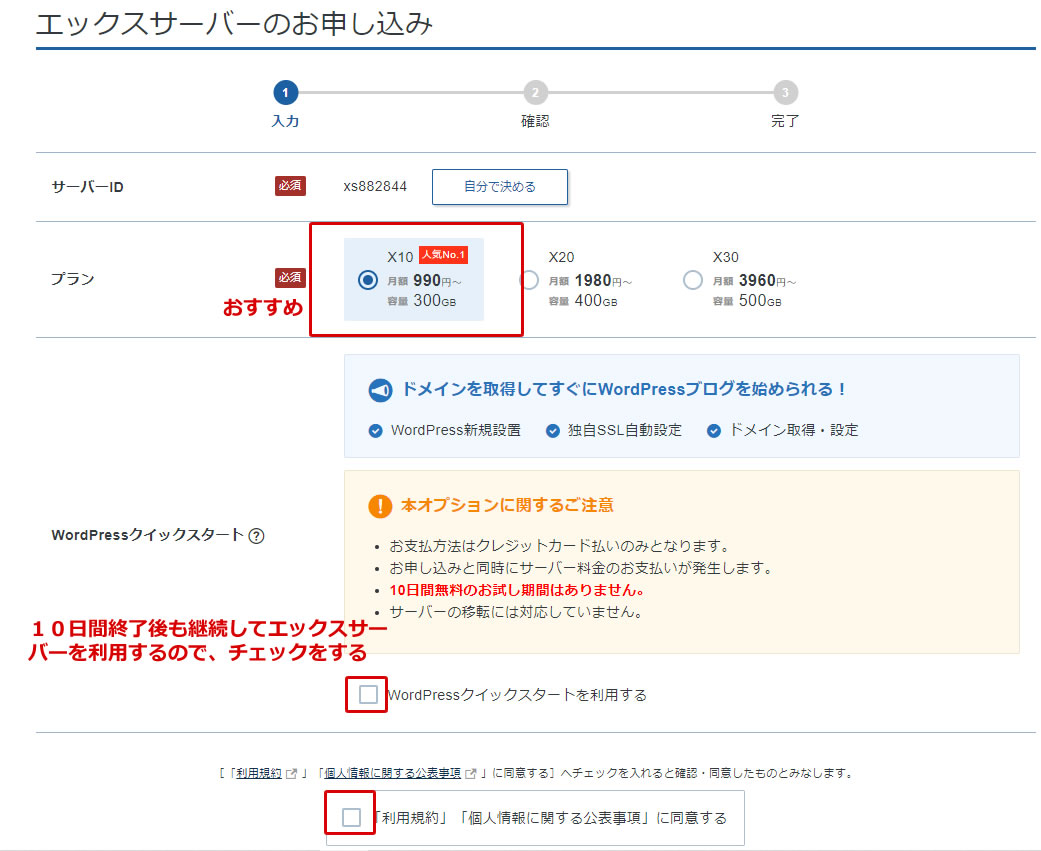
Task: Click the X10 月額 990円 price text
Action: (424, 281)
